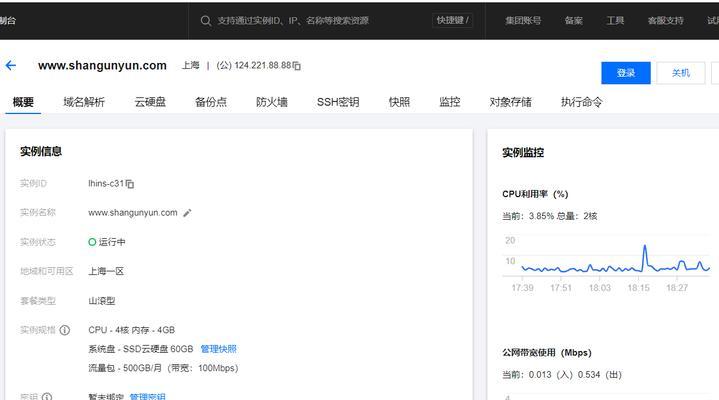Open the 管理快照 link

pyautogui.click(x=219, y=349)
